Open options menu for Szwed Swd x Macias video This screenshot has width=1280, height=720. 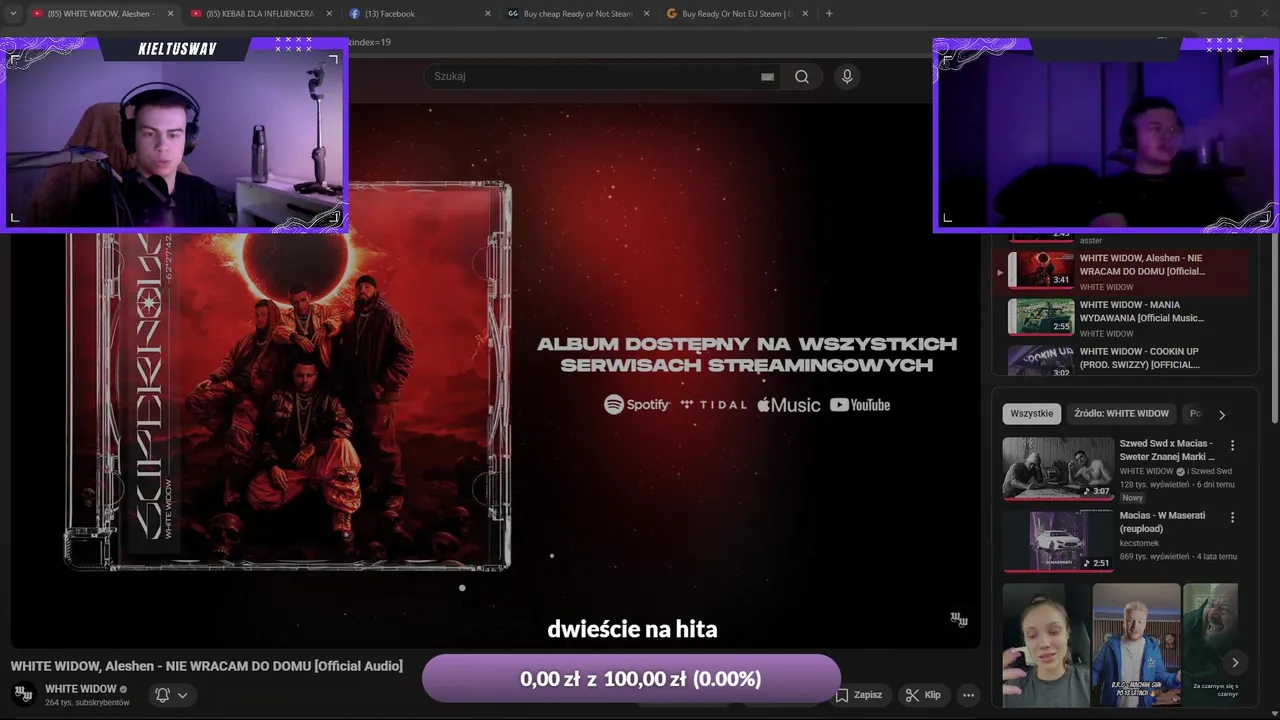point(1232,445)
